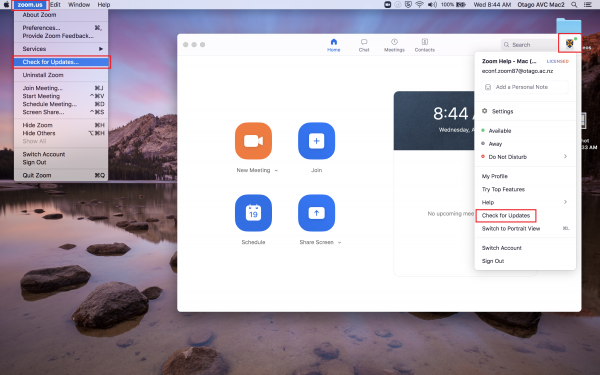Viewport: 600px width, 375px height.
Task: Click the Zoom camera icon in menu bar
Action: click(x=387, y=5)
